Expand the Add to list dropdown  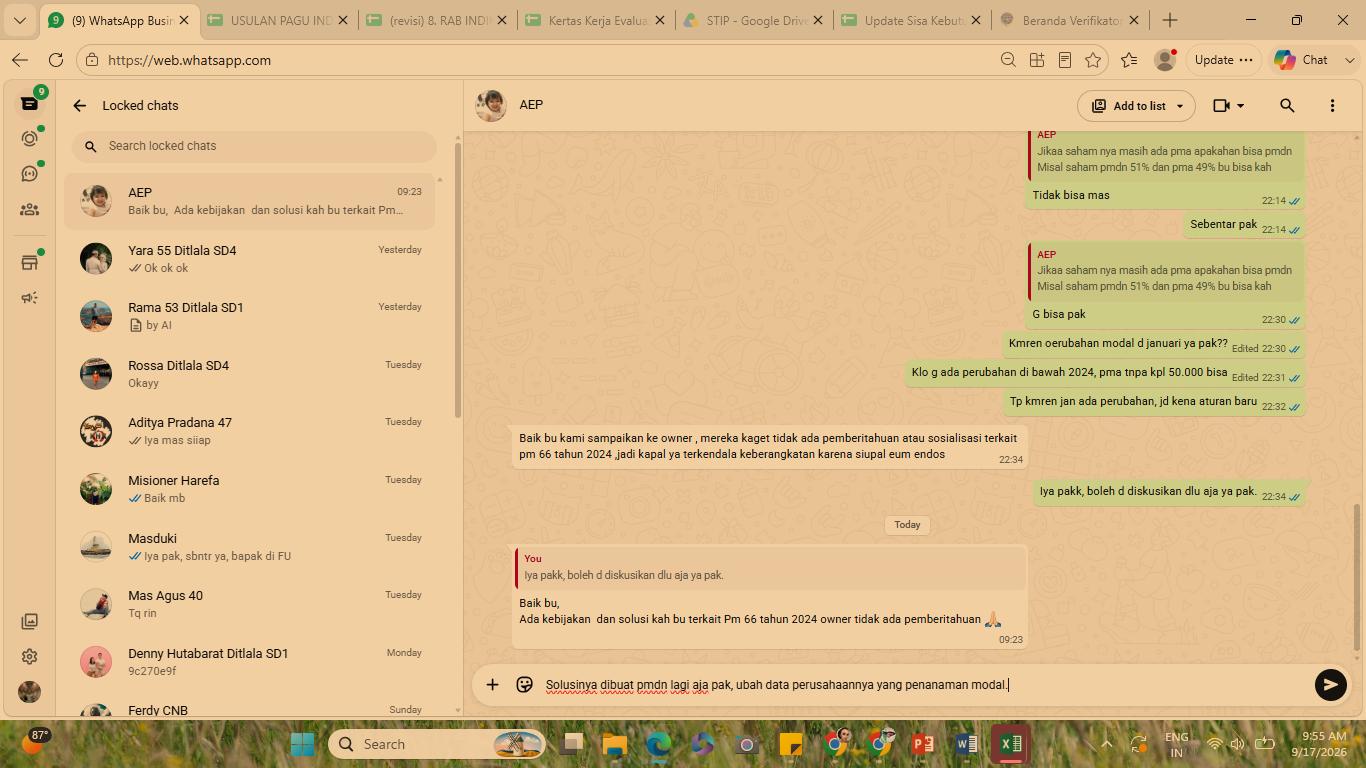(1136, 105)
